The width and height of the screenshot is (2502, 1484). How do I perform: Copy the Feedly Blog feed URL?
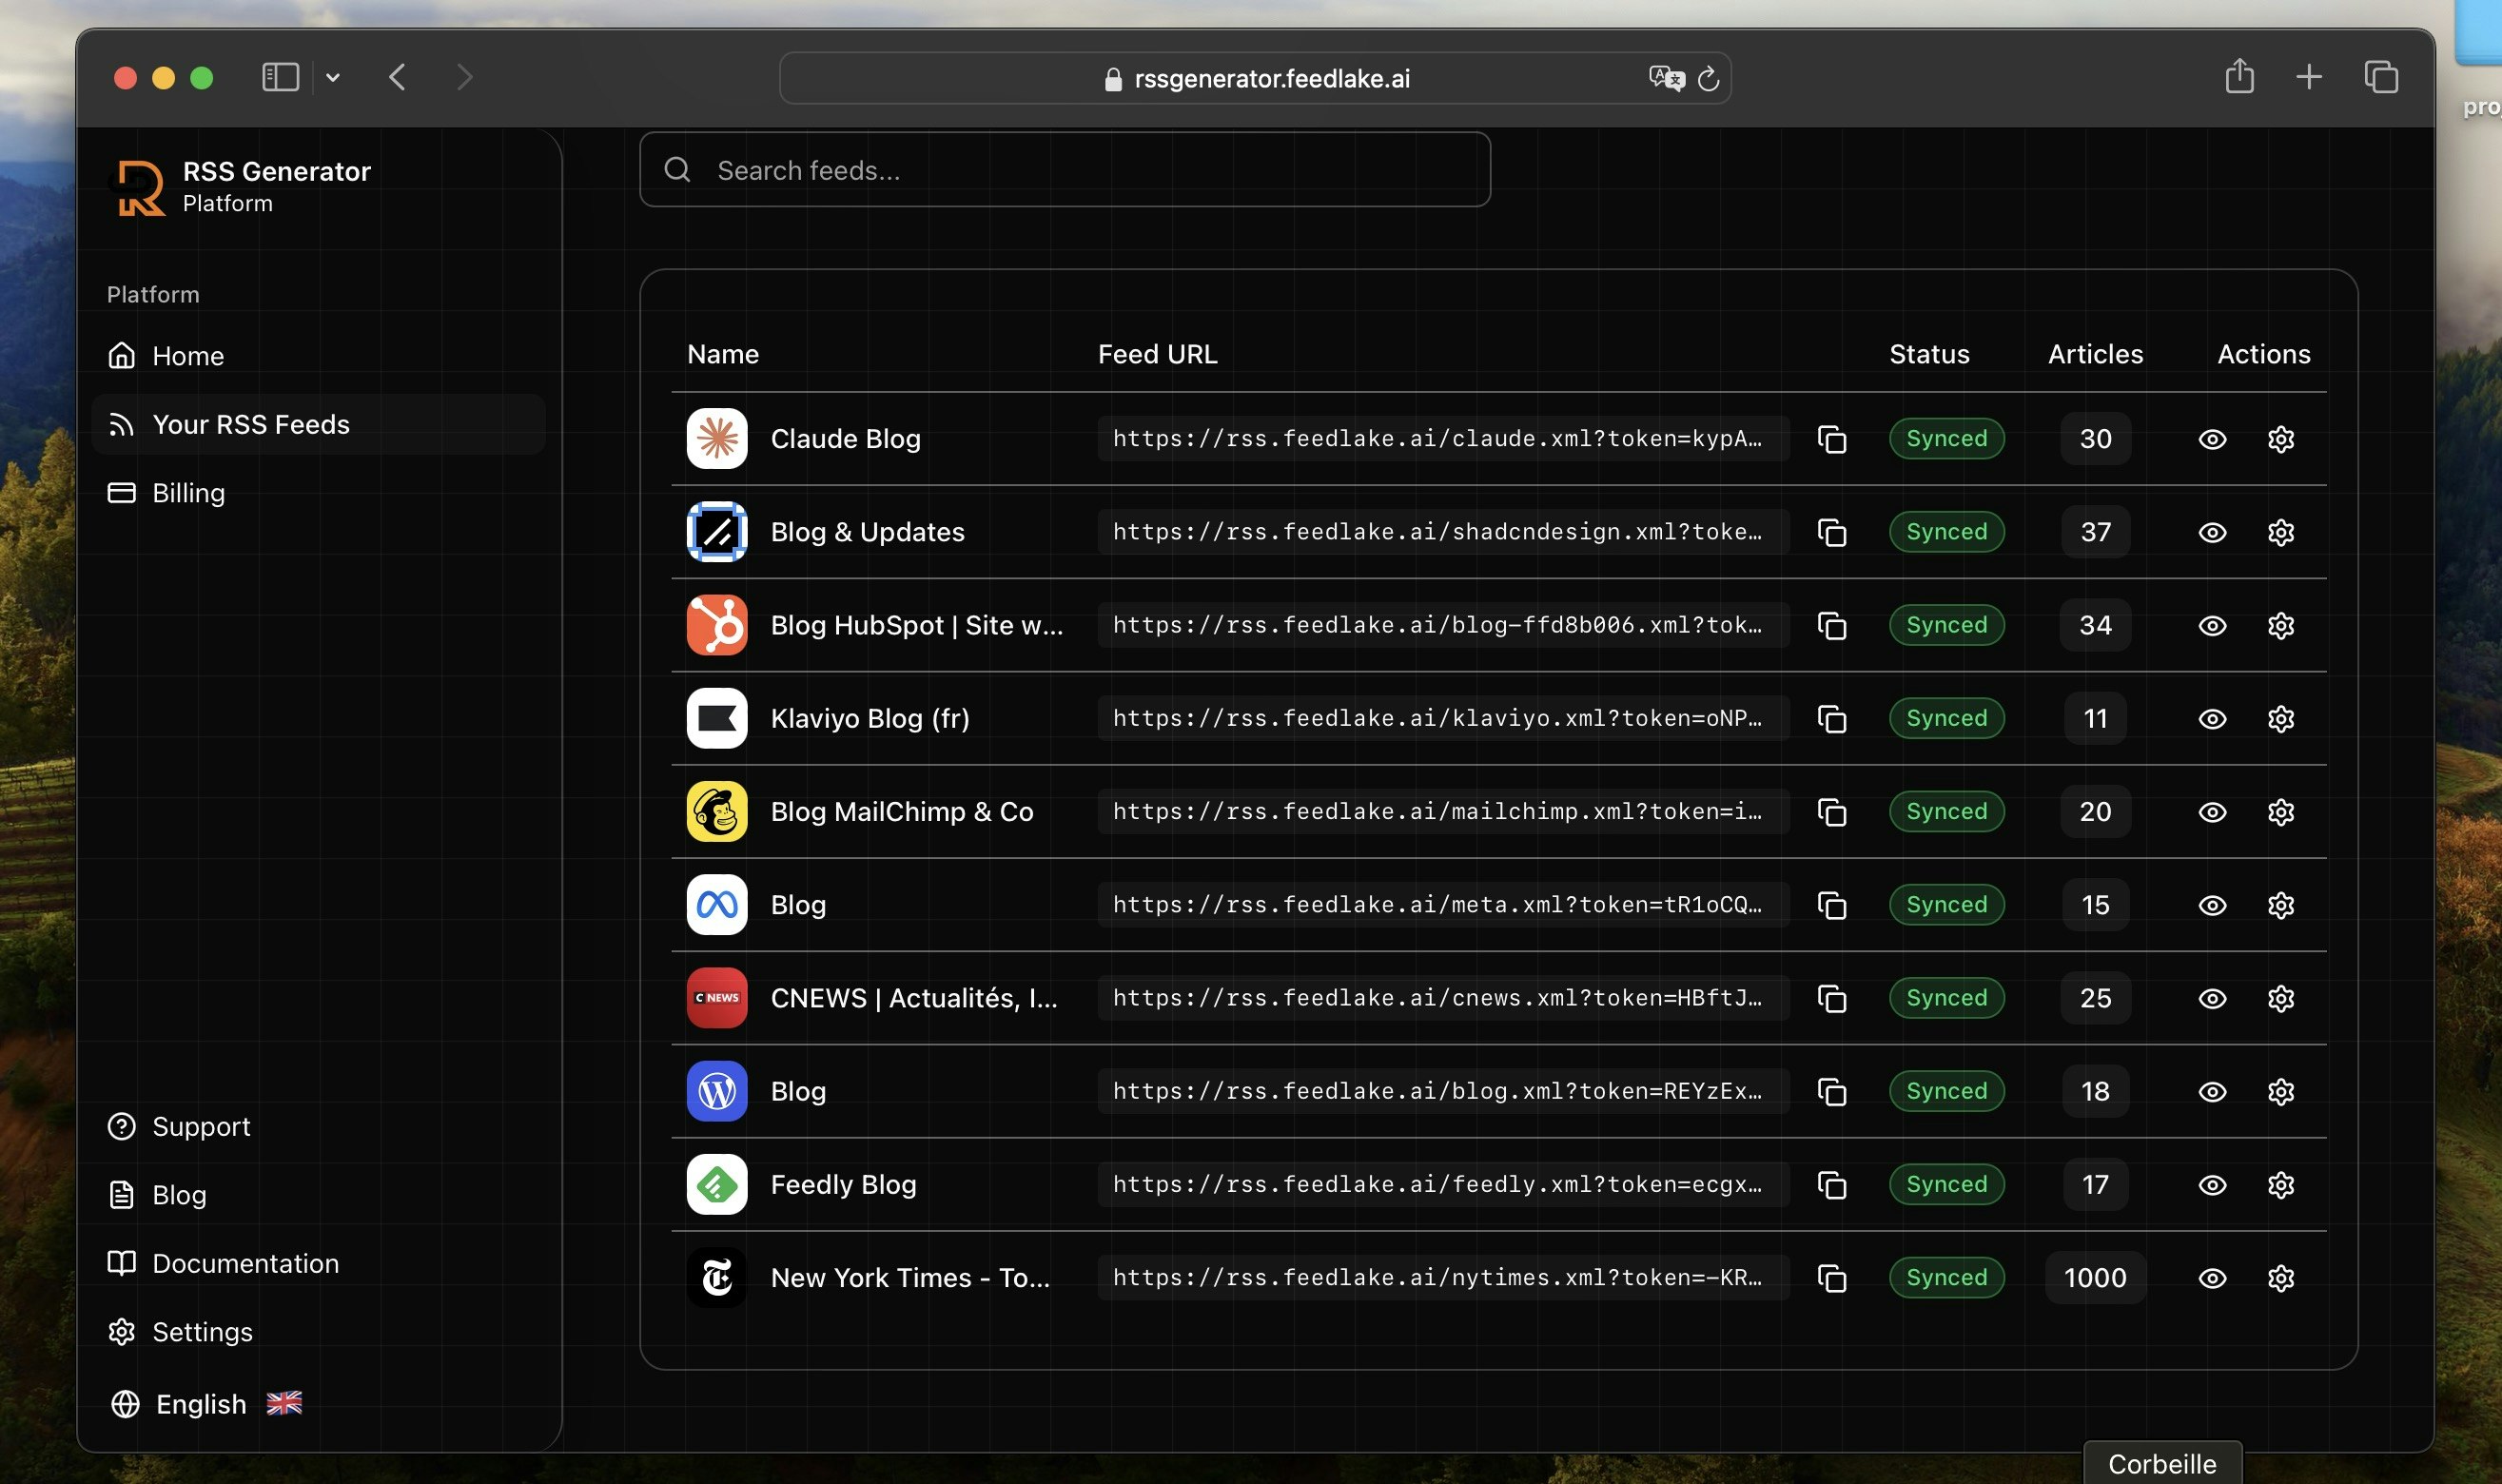pyautogui.click(x=1832, y=1184)
